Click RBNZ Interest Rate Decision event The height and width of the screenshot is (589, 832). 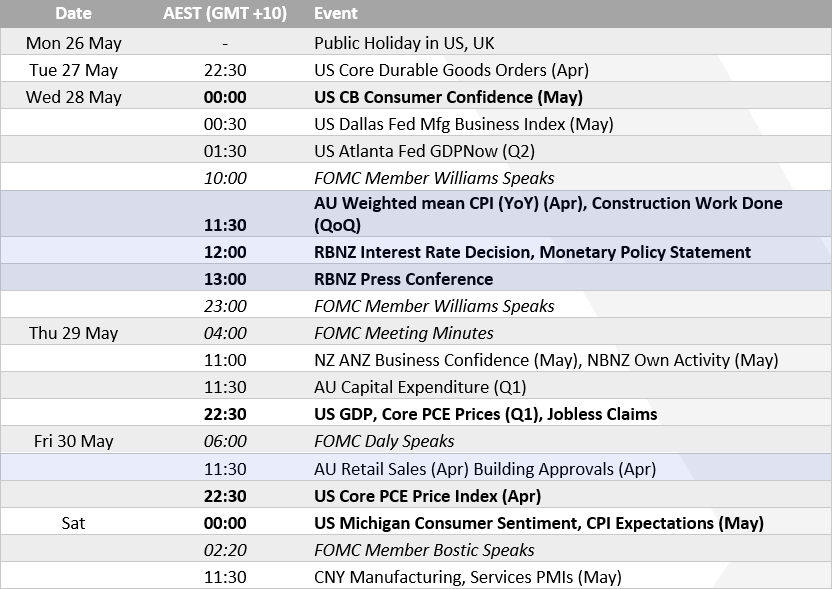pyautogui.click(x=532, y=252)
